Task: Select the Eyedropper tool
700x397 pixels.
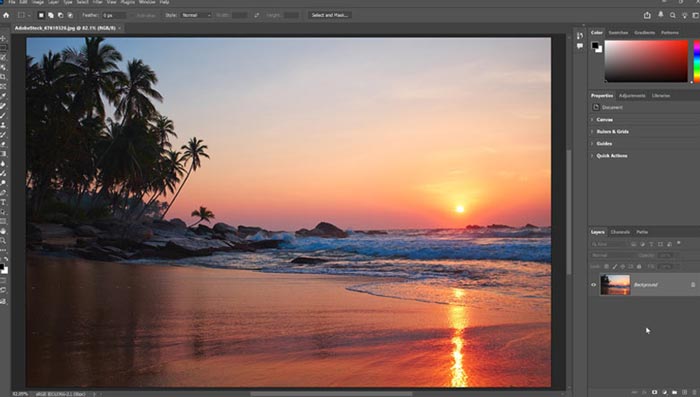Action: [3, 96]
